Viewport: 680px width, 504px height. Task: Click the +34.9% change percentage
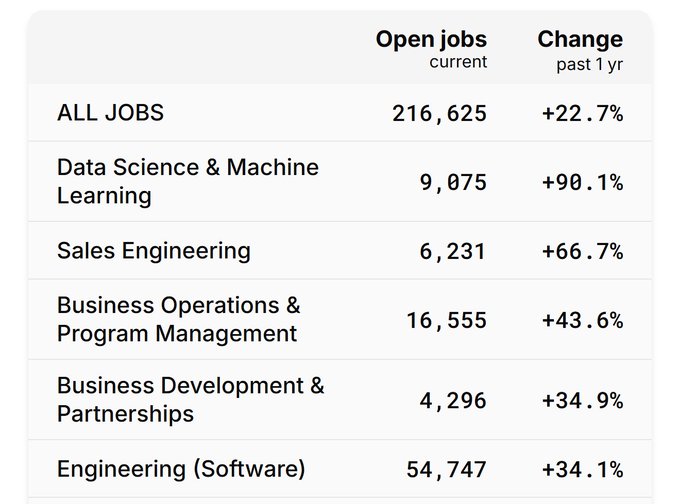(582, 400)
